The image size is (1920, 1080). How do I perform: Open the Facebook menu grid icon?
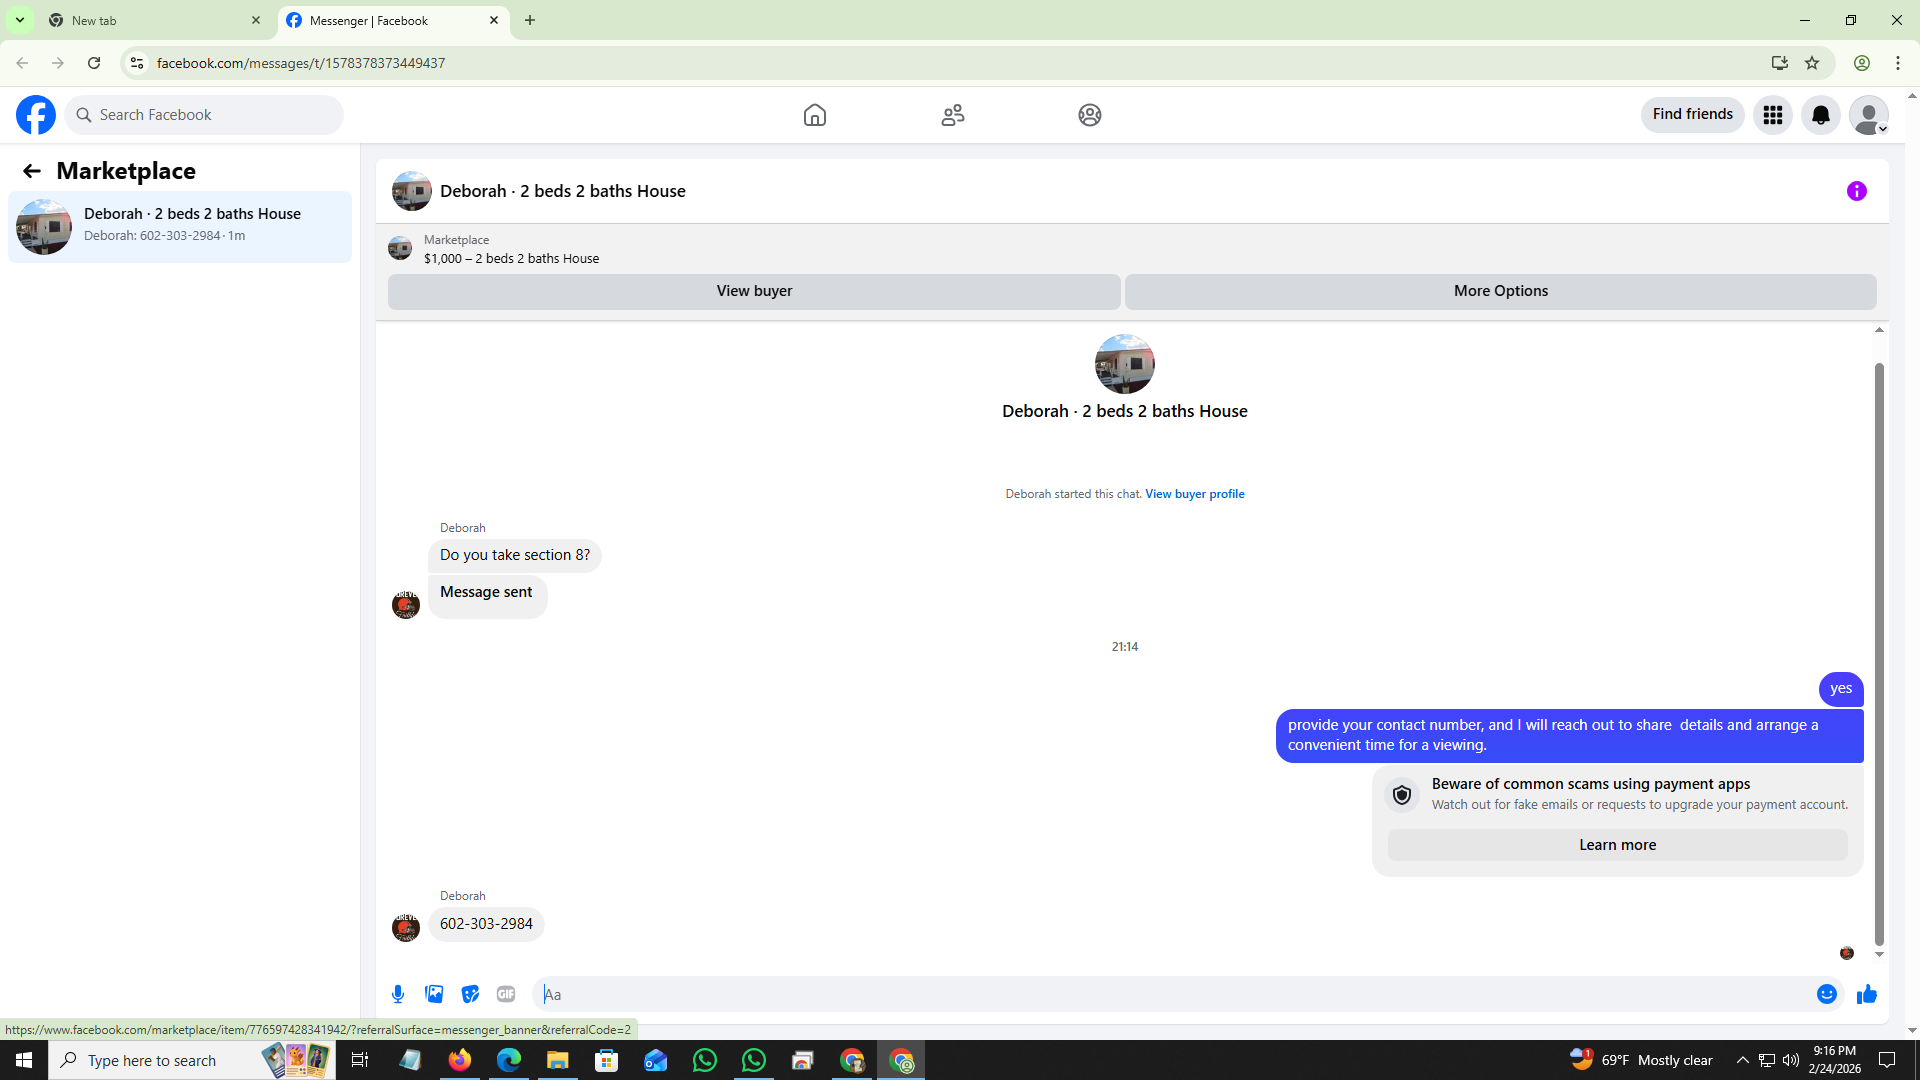1772,115
